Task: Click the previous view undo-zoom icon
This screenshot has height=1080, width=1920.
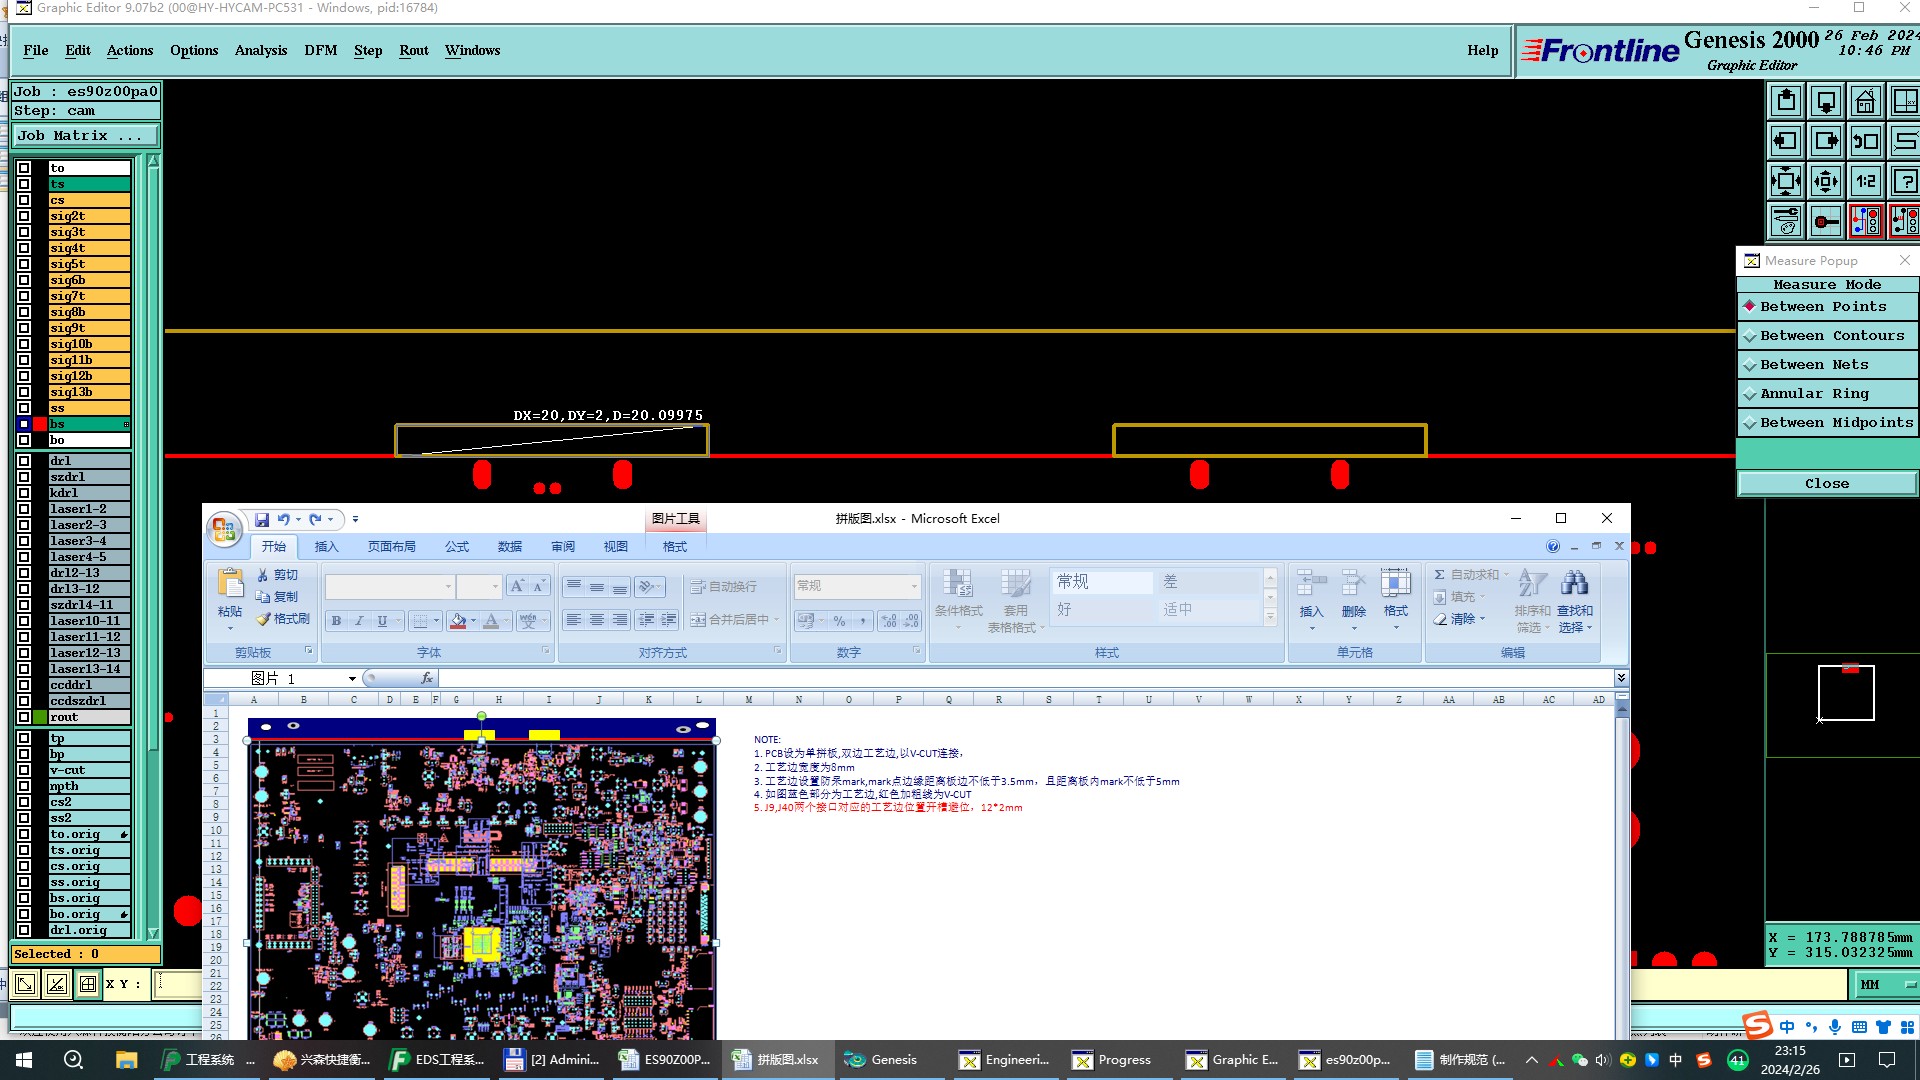Action: [1865, 141]
